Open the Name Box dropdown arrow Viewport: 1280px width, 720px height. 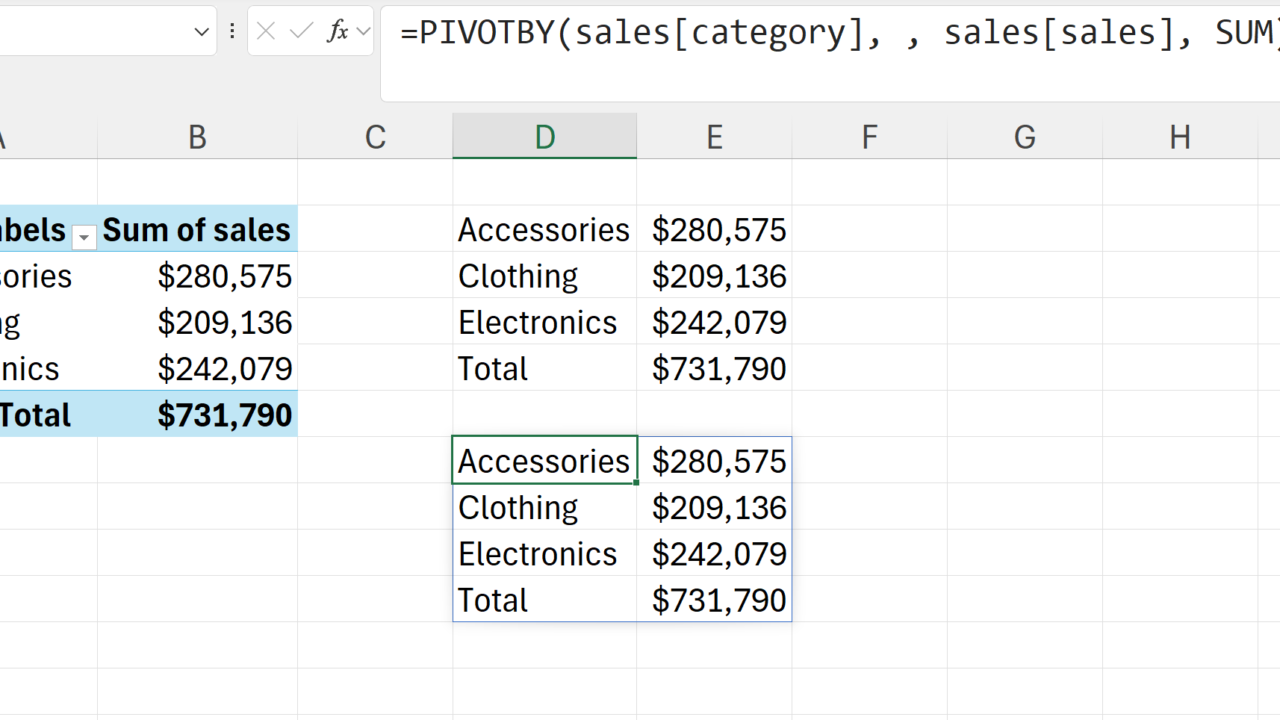(x=200, y=32)
